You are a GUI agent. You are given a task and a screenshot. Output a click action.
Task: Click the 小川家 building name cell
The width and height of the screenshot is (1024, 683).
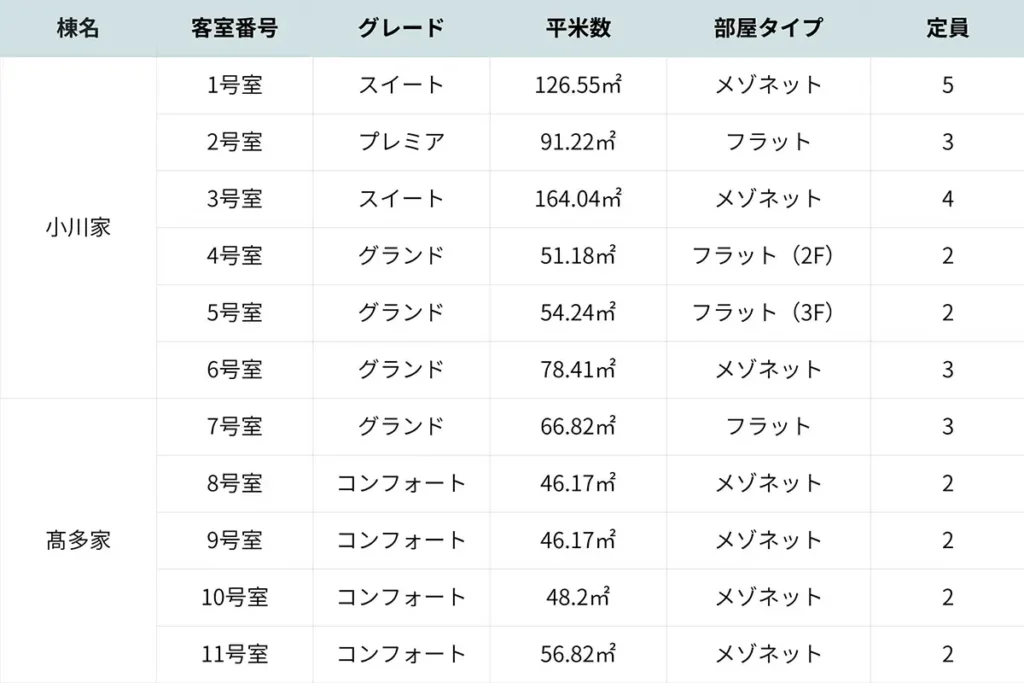78,227
